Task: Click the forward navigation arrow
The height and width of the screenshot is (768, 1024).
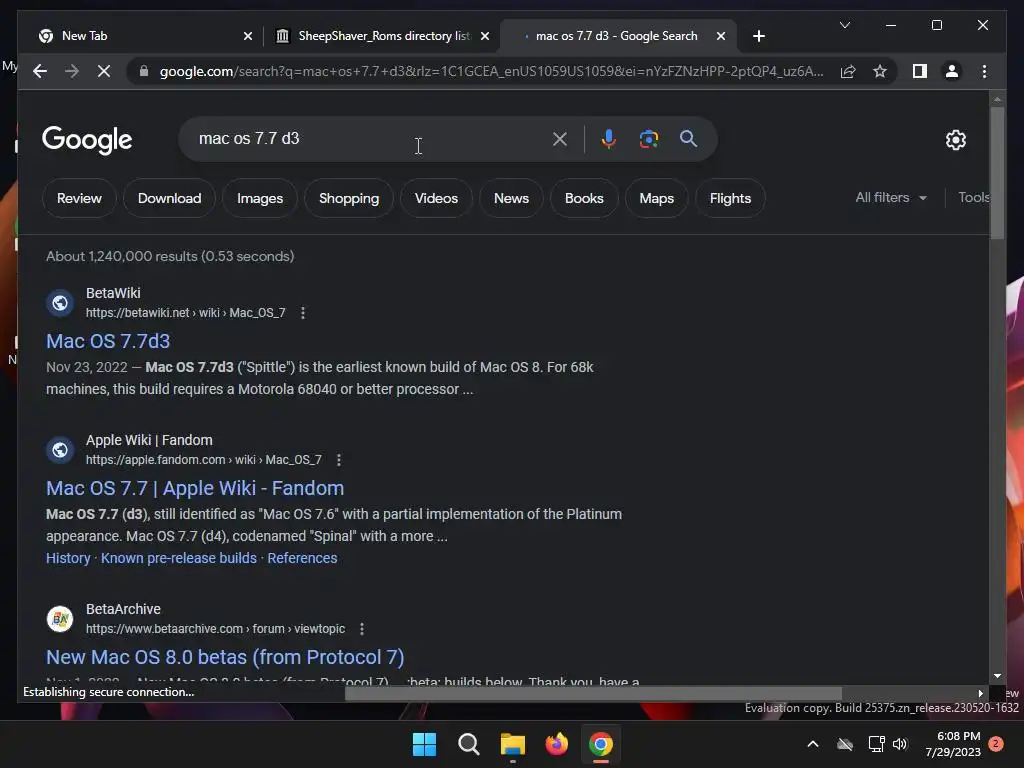Action: (x=72, y=71)
